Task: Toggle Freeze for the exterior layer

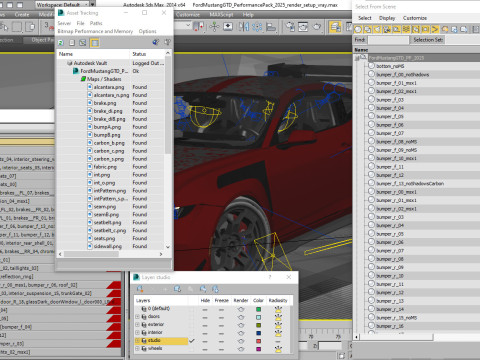Action: [x=221, y=325]
